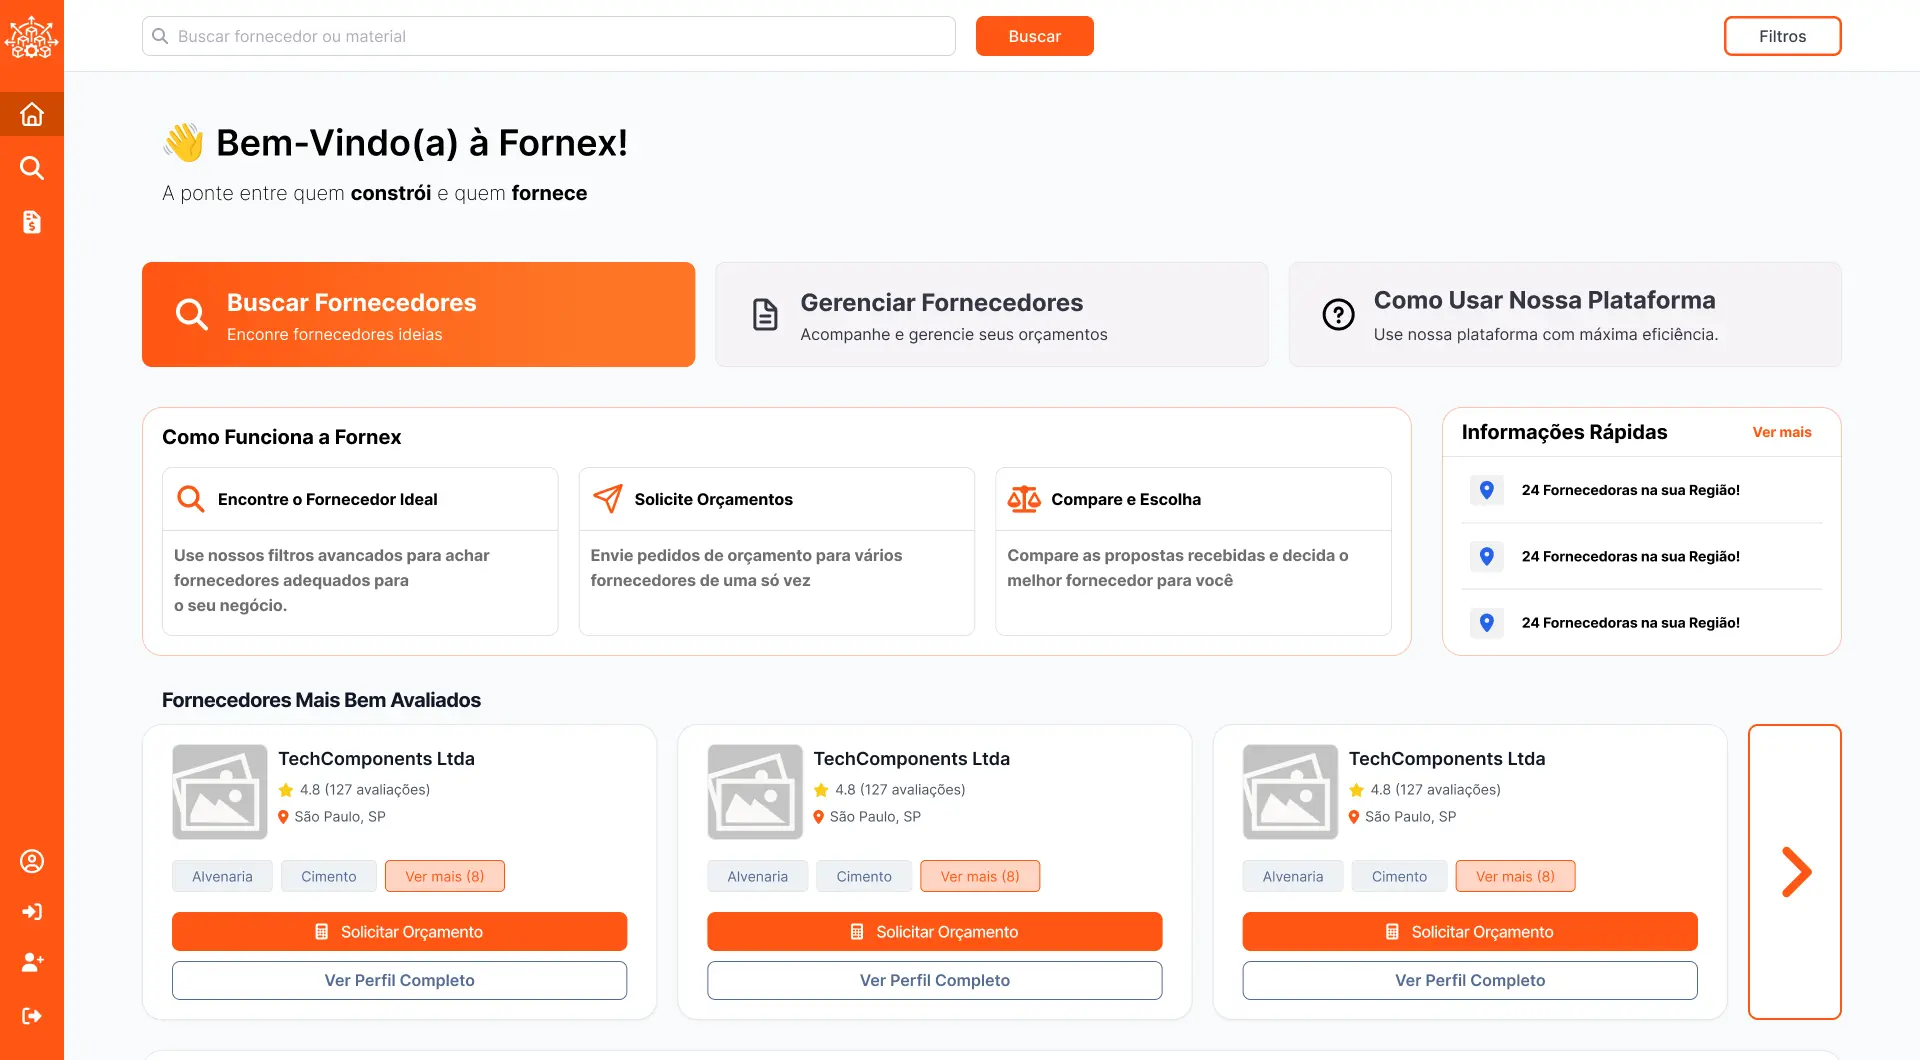Click third '24 Fornecedoras na sua Região!' row
This screenshot has width=1920, height=1060.
click(1642, 622)
